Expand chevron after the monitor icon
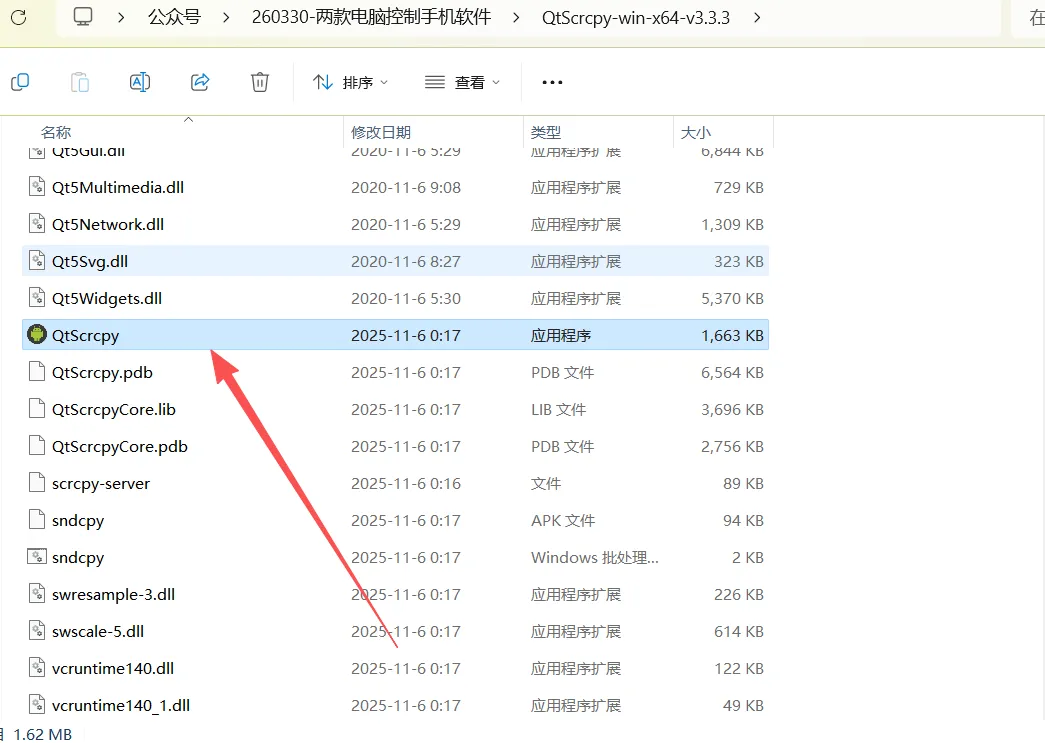The width and height of the screenshot is (1045, 743). coord(121,17)
